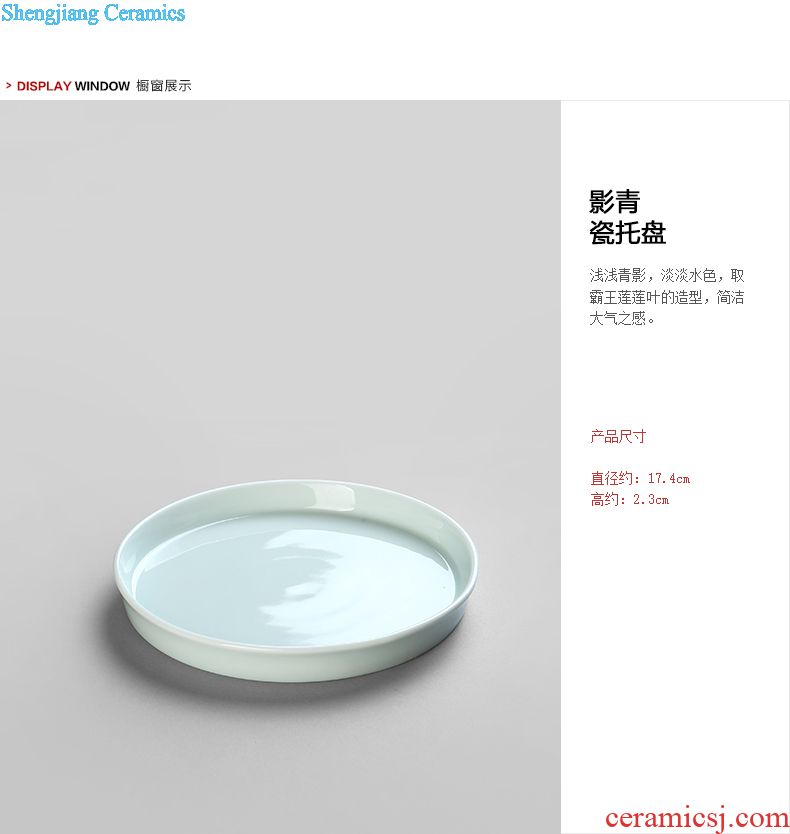This screenshot has width=790, height=834.
Task: Select the product description paragraph
Action: click(x=667, y=297)
